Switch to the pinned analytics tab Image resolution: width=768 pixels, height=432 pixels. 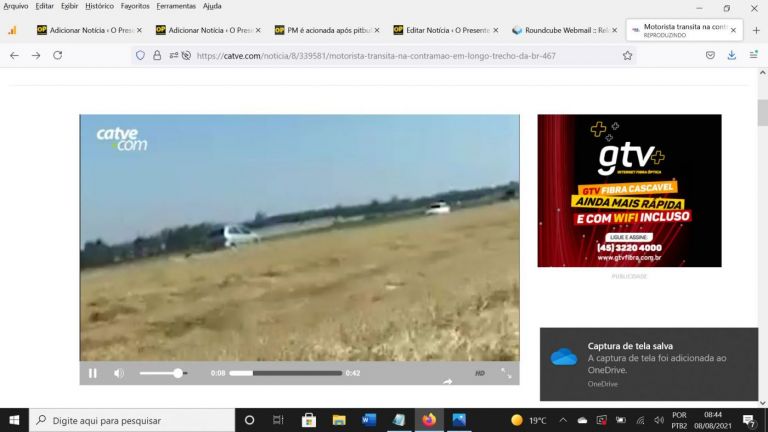coord(12,30)
